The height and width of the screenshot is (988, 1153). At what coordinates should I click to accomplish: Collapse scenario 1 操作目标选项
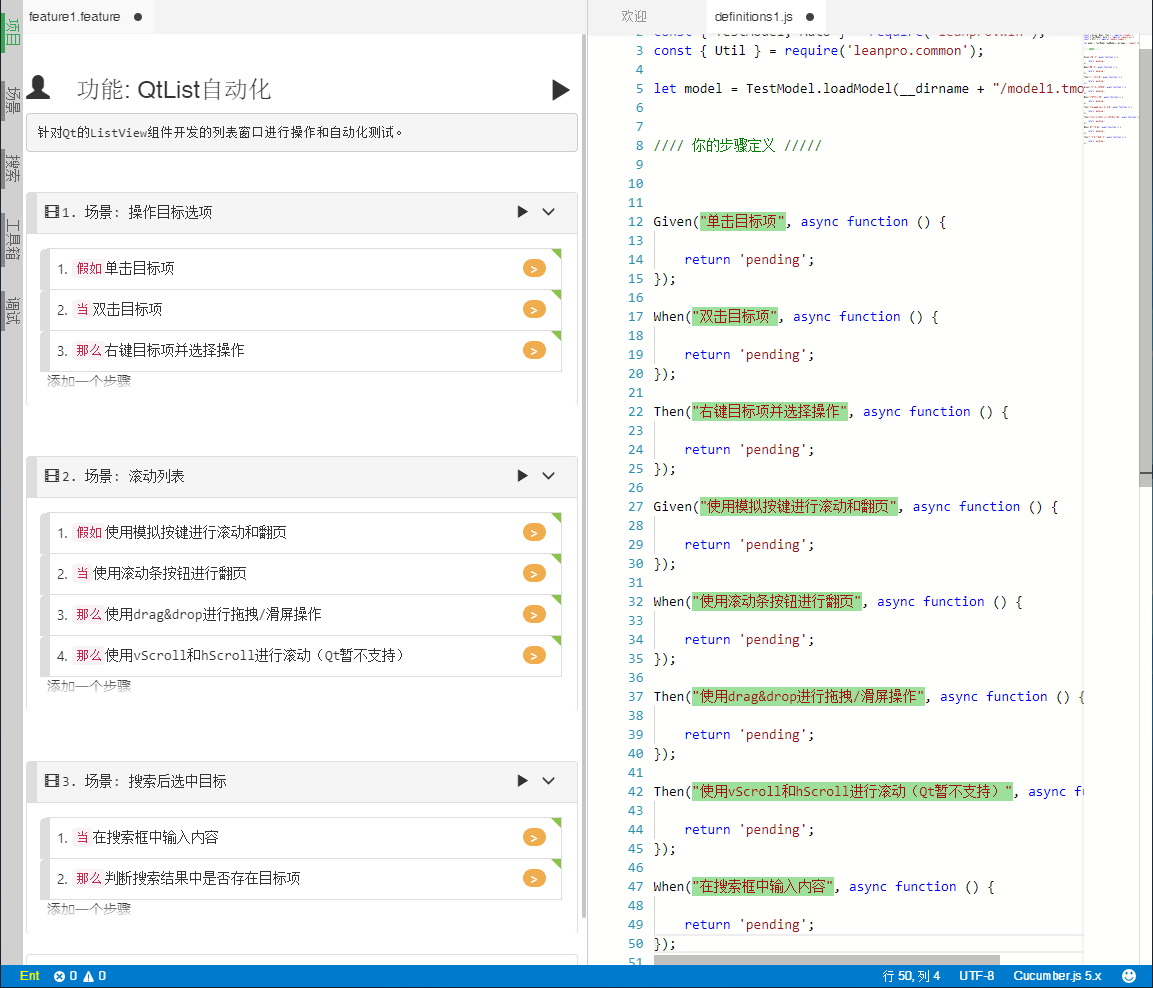coord(549,212)
